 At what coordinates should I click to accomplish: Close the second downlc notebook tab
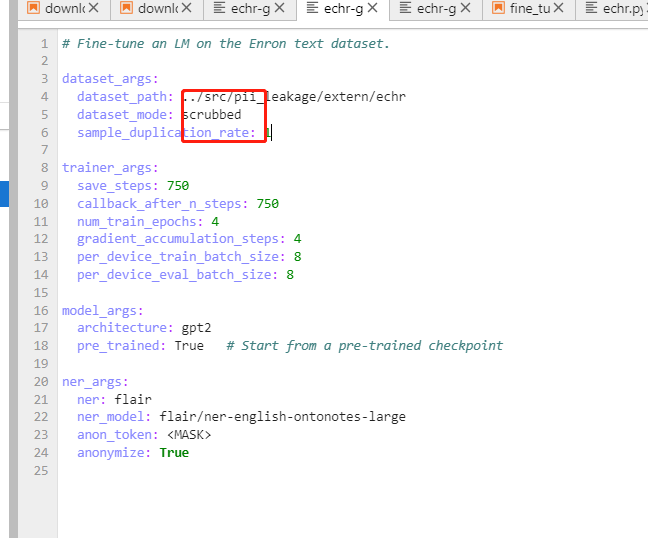[x=187, y=7]
